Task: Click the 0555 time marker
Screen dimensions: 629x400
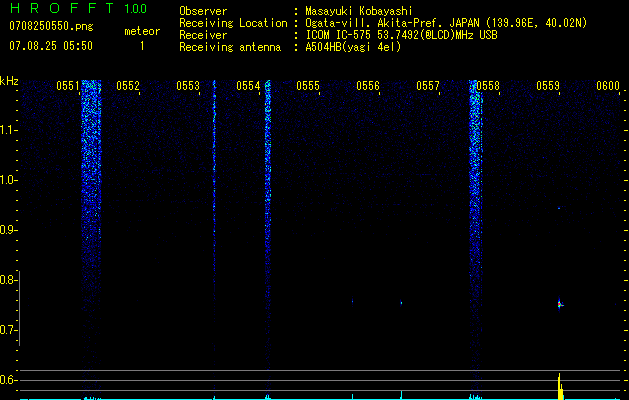Action: pyautogui.click(x=308, y=86)
